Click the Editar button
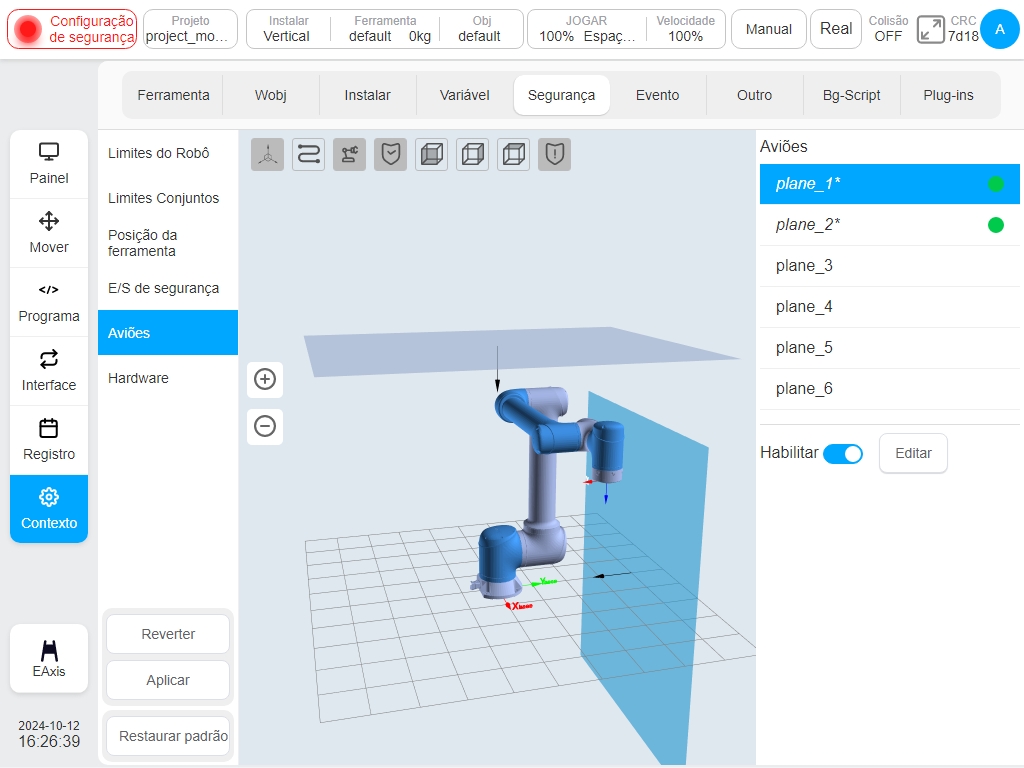Image resolution: width=1024 pixels, height=768 pixels. [913, 453]
